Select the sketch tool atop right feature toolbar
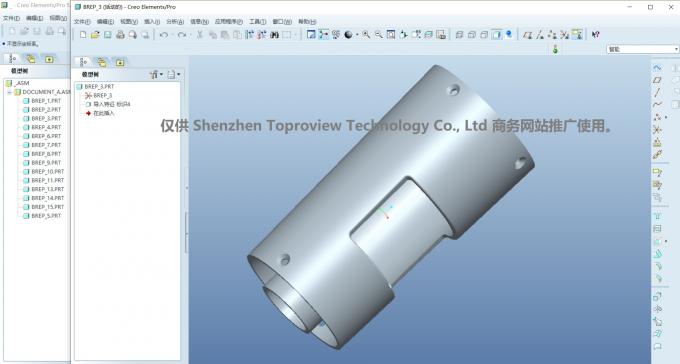 (657, 68)
